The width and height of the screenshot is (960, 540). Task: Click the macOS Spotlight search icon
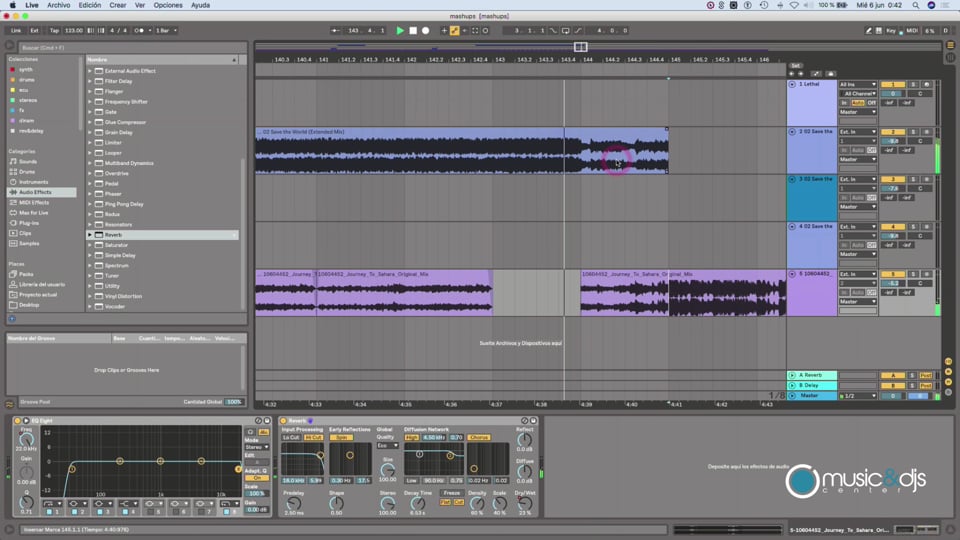pos(915,5)
